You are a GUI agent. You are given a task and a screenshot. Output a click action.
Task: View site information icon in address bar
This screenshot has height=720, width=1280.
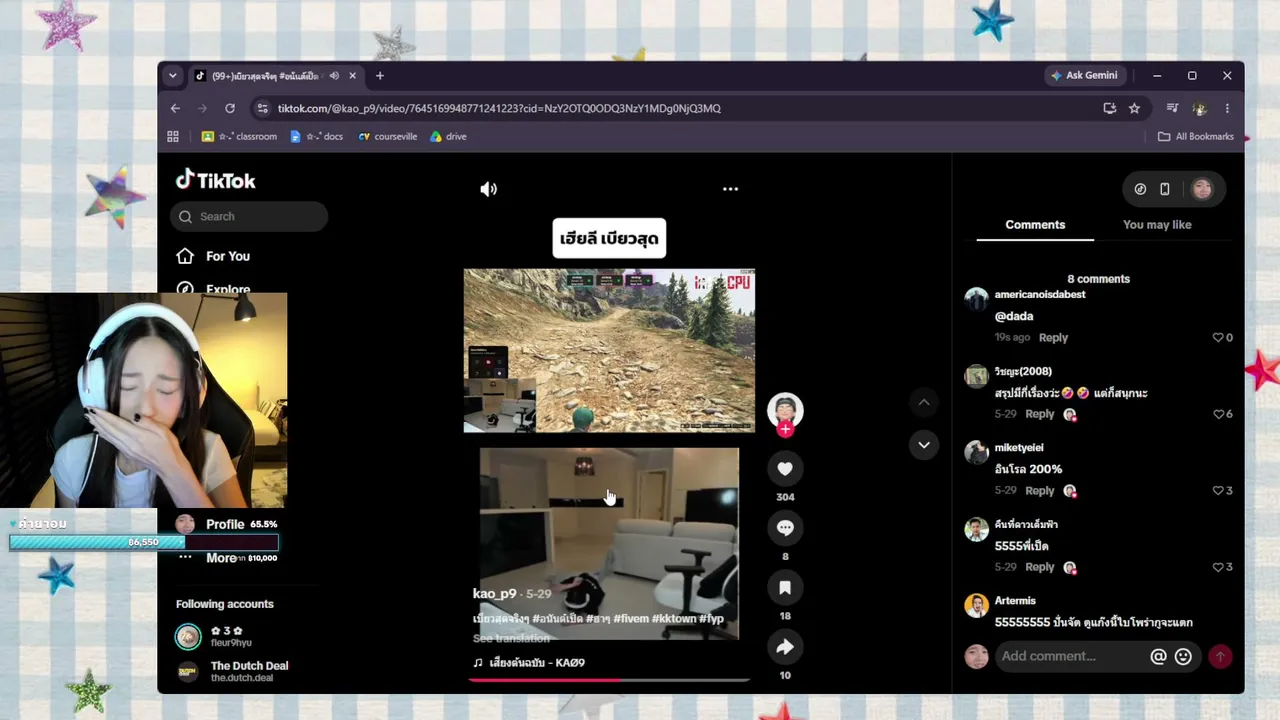pos(262,108)
